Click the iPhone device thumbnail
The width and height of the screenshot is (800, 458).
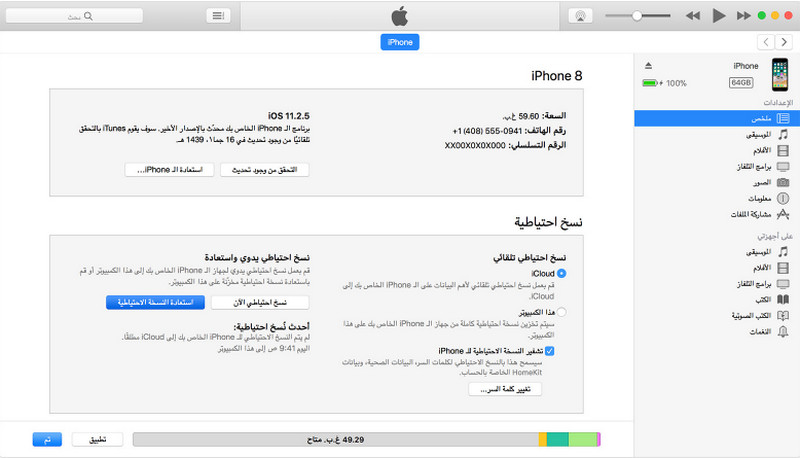point(780,74)
